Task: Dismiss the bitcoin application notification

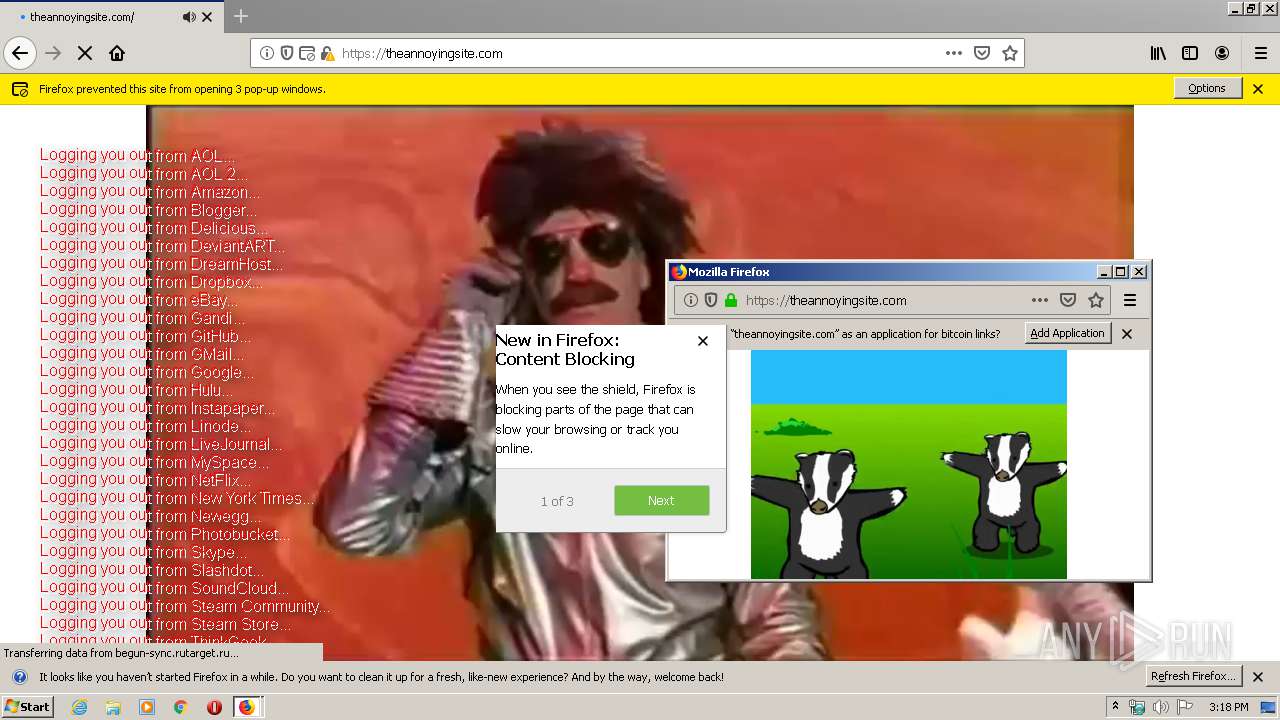Action: (1127, 334)
